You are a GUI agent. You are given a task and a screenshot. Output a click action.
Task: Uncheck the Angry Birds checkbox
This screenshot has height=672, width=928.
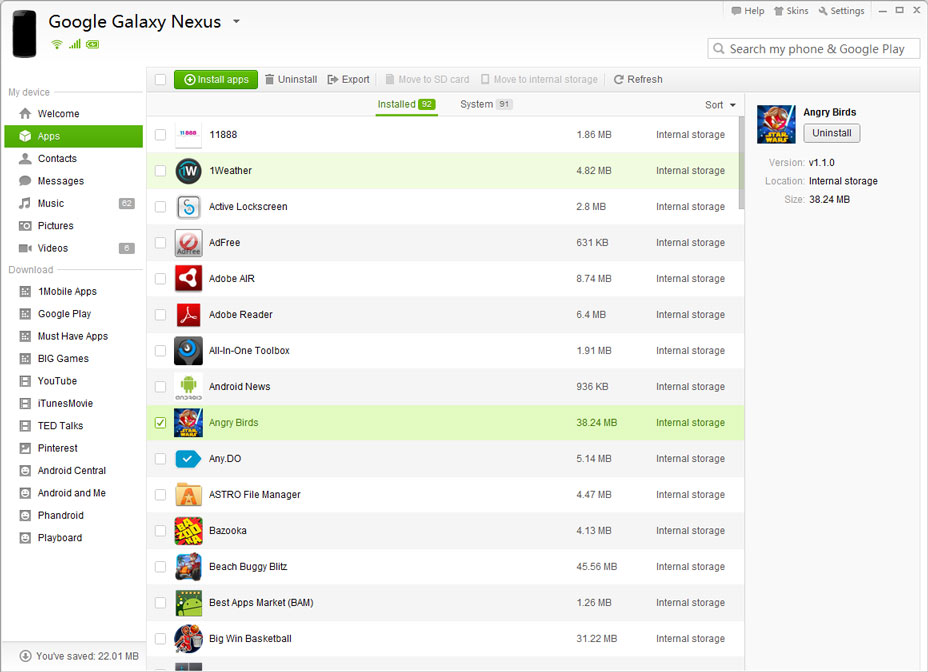click(x=160, y=423)
